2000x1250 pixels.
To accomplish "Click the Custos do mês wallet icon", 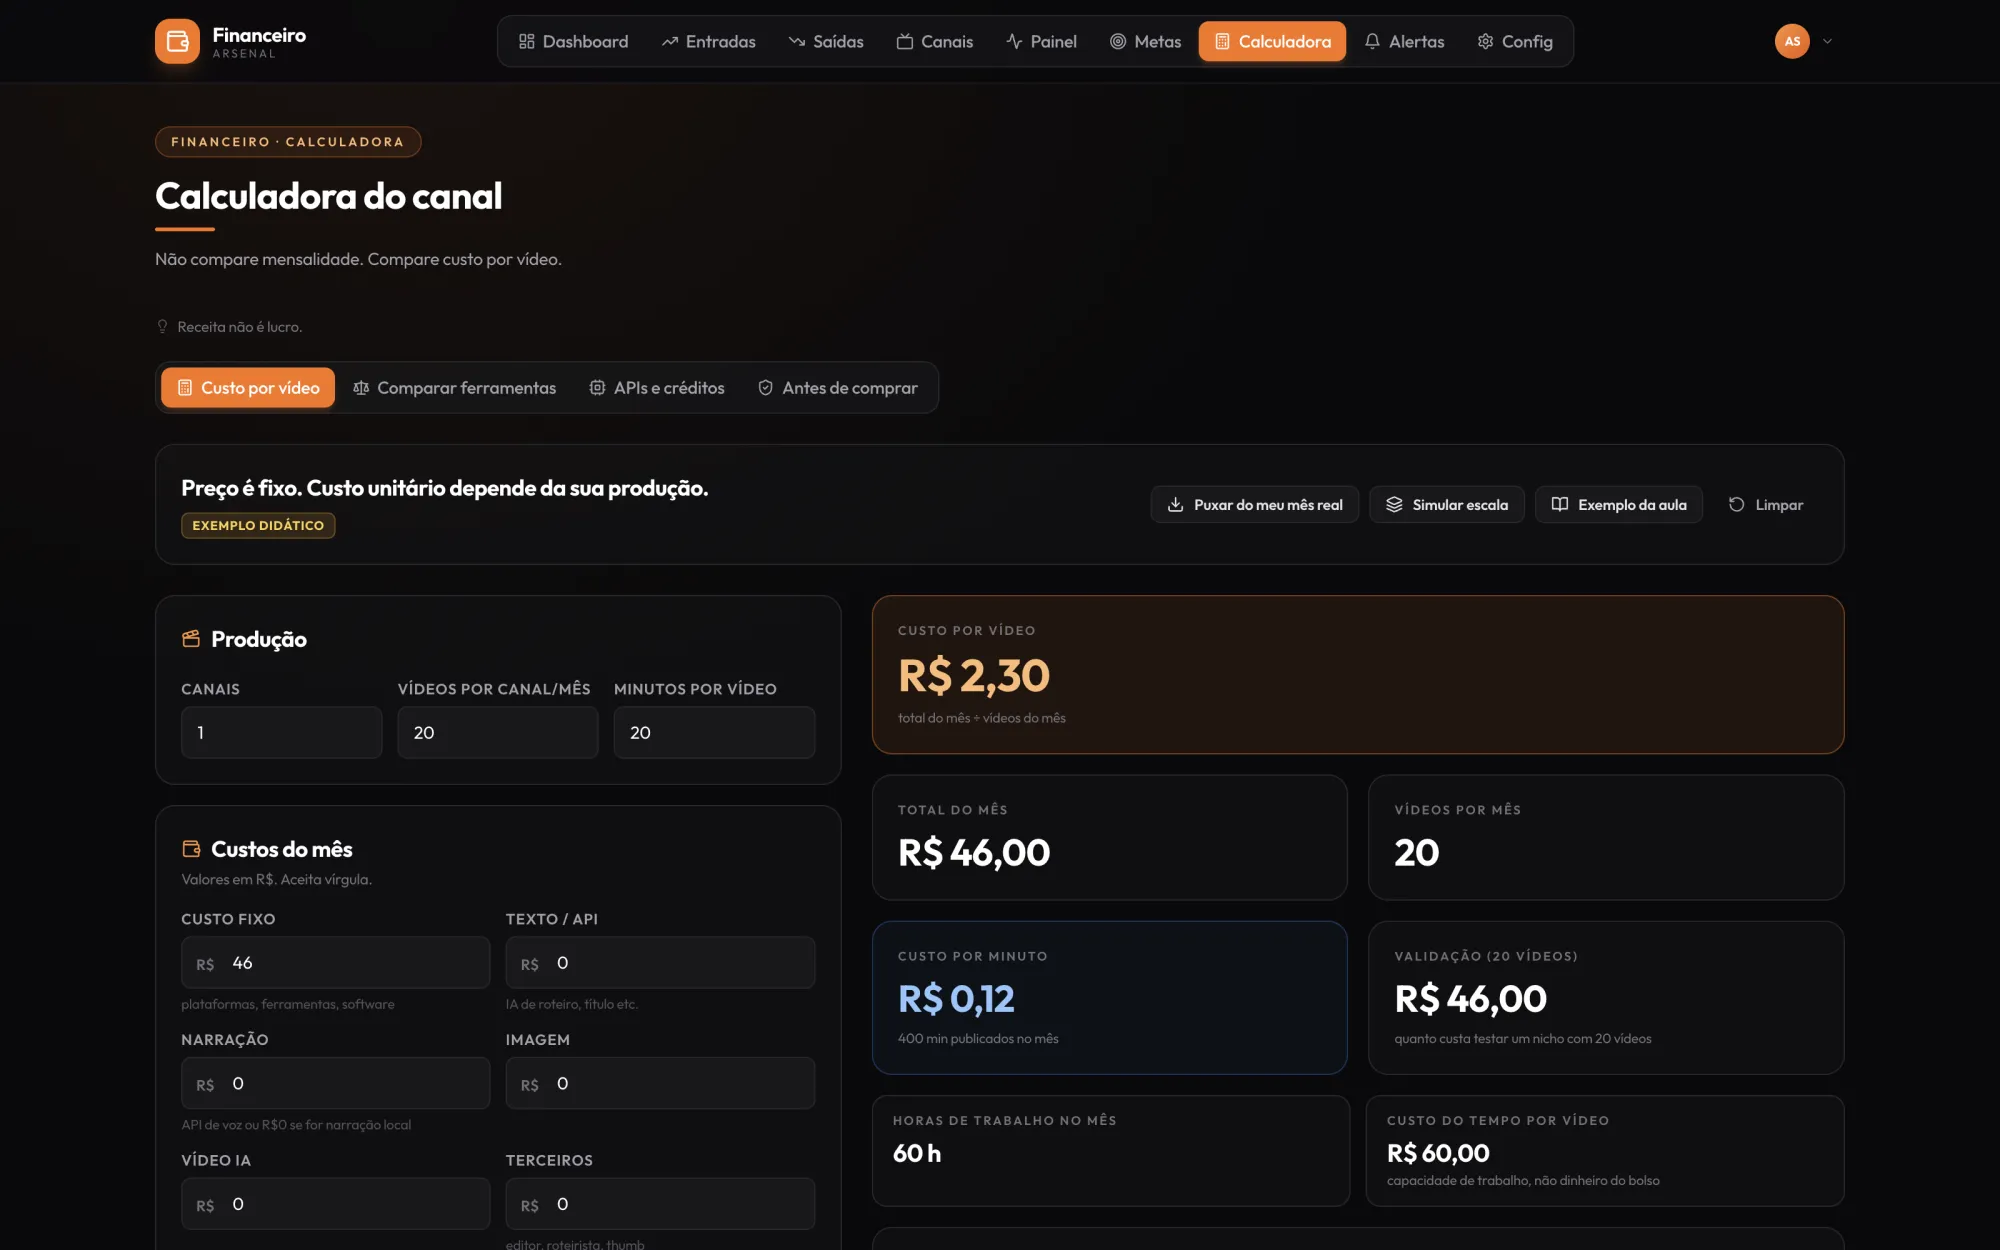I will 191,849.
